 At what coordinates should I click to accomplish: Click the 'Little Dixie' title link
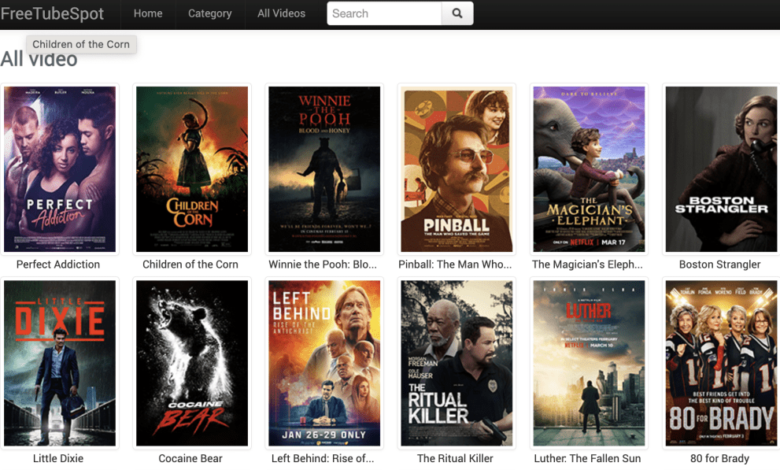pos(58,459)
